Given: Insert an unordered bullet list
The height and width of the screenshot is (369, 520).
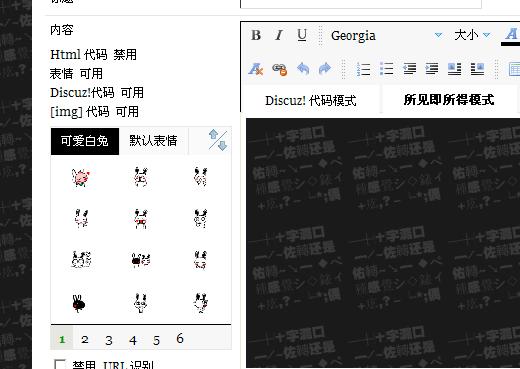Looking at the screenshot, I should [387, 69].
